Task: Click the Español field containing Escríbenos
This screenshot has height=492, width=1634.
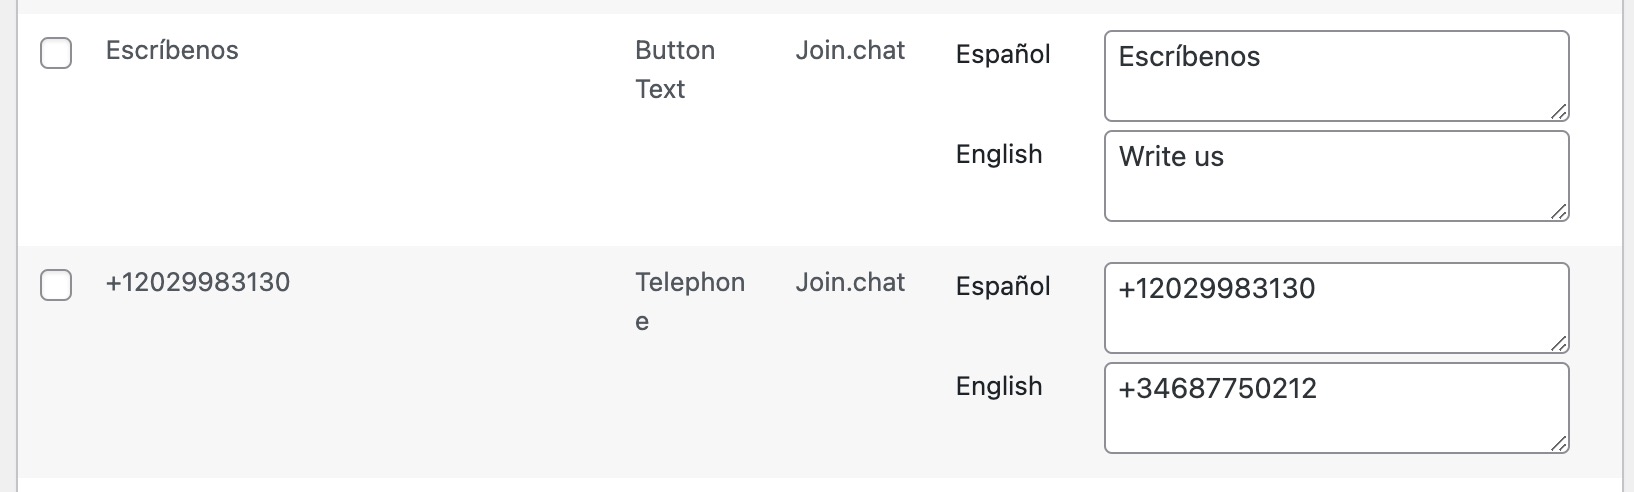Action: tap(1335, 76)
